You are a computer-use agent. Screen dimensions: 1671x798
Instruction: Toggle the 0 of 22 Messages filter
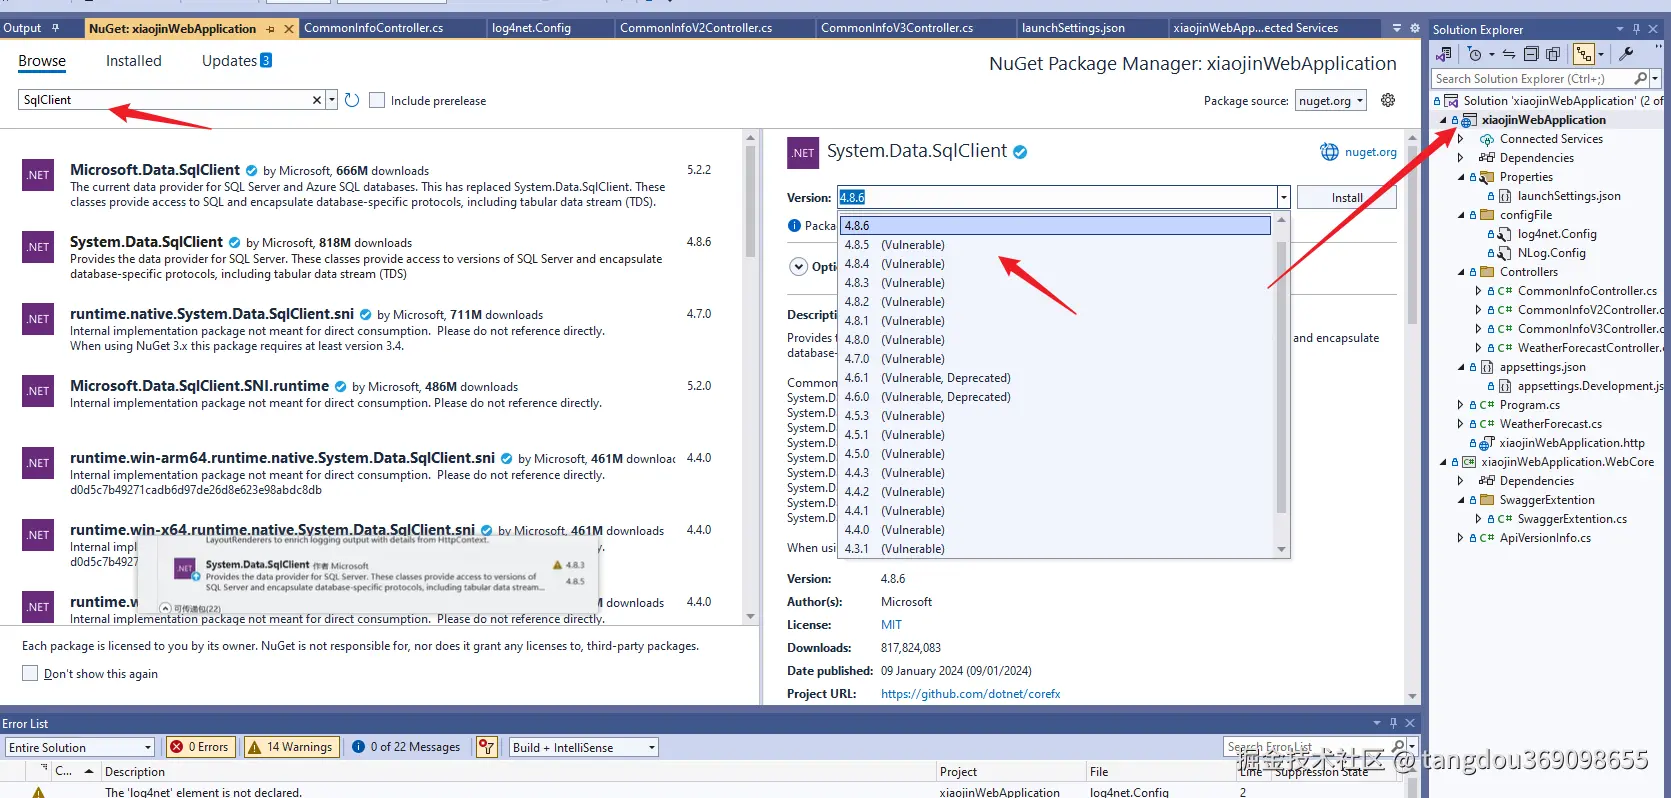tap(406, 747)
